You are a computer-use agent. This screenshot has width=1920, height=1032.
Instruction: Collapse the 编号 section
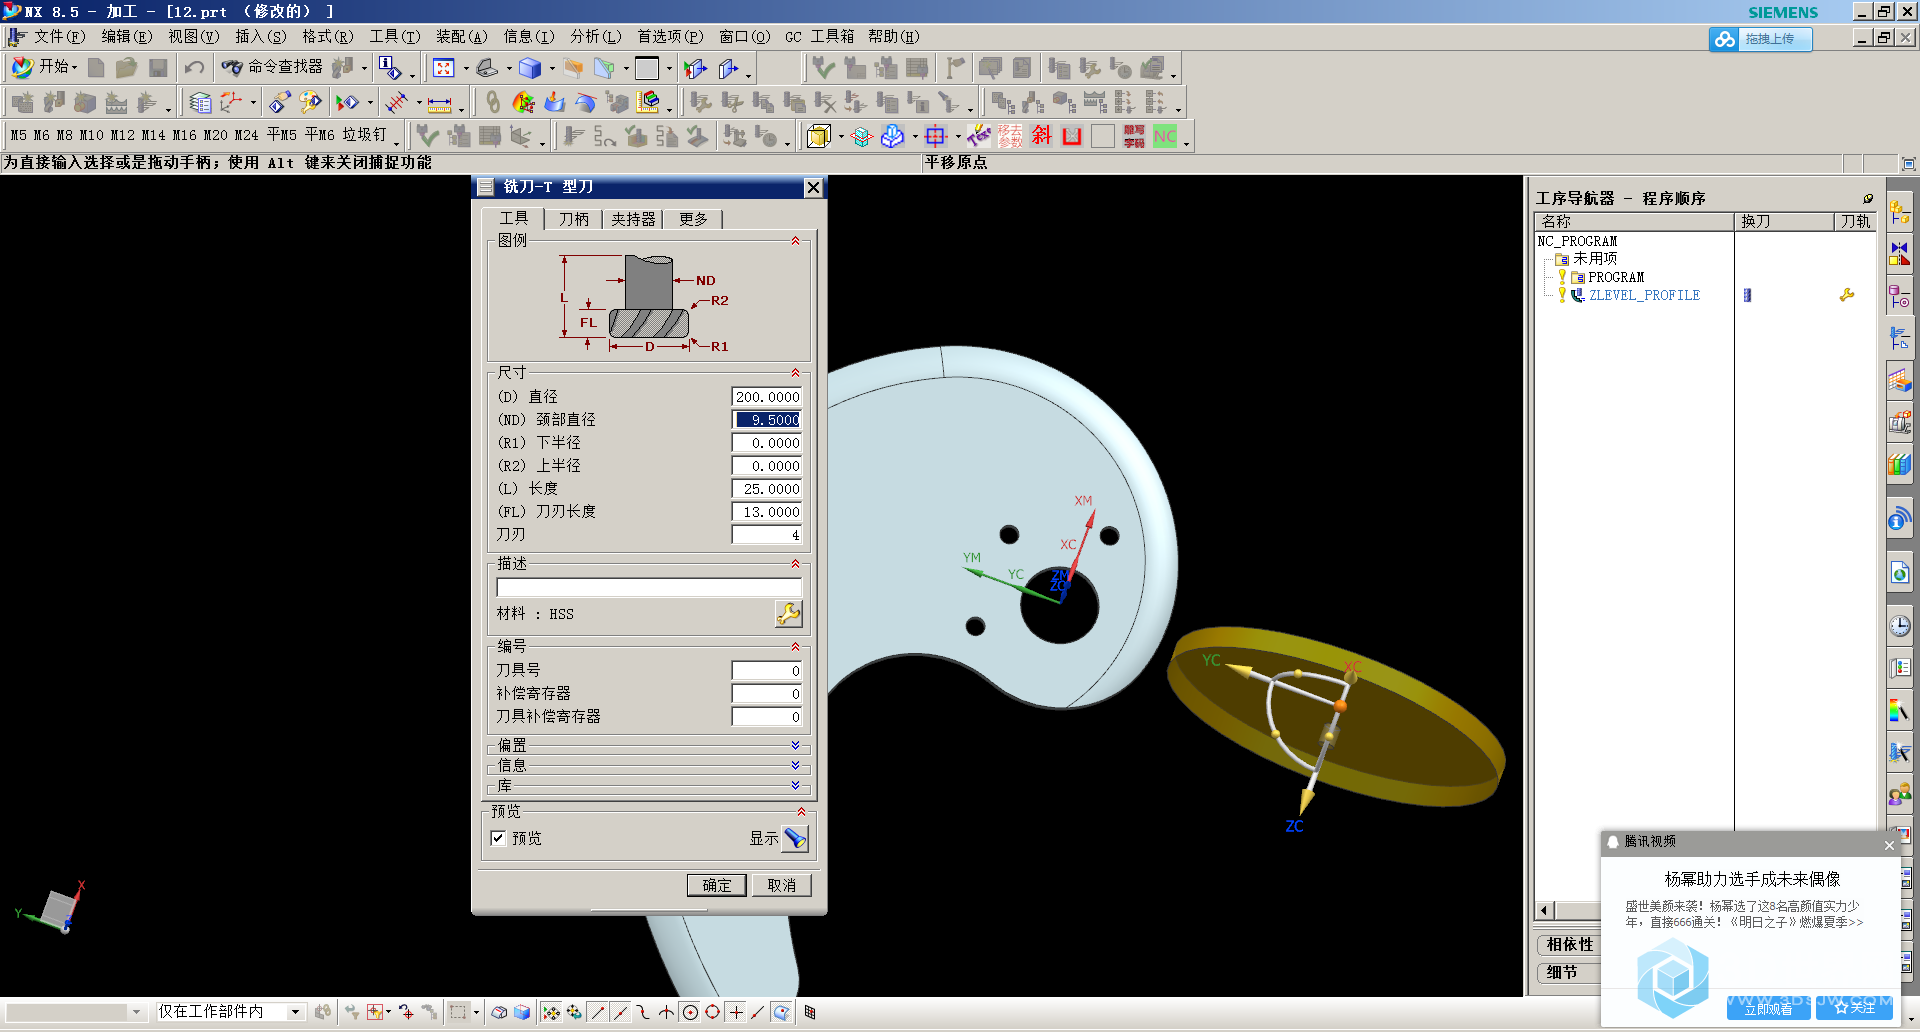coord(795,647)
